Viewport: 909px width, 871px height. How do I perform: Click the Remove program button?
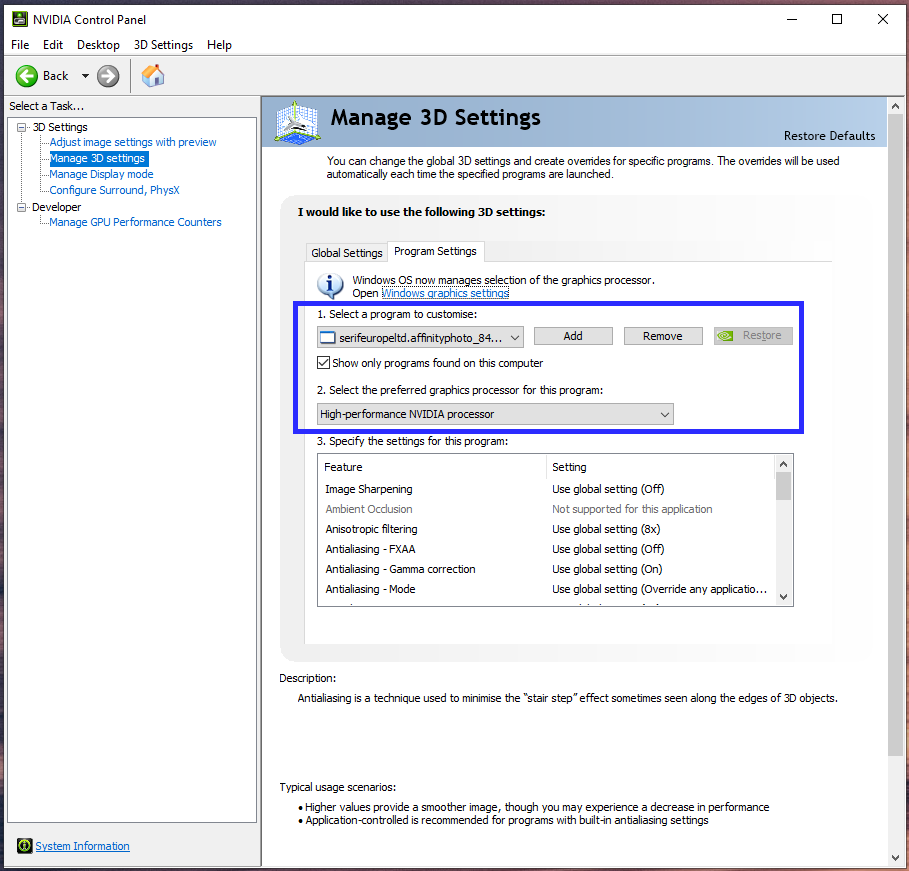point(663,336)
